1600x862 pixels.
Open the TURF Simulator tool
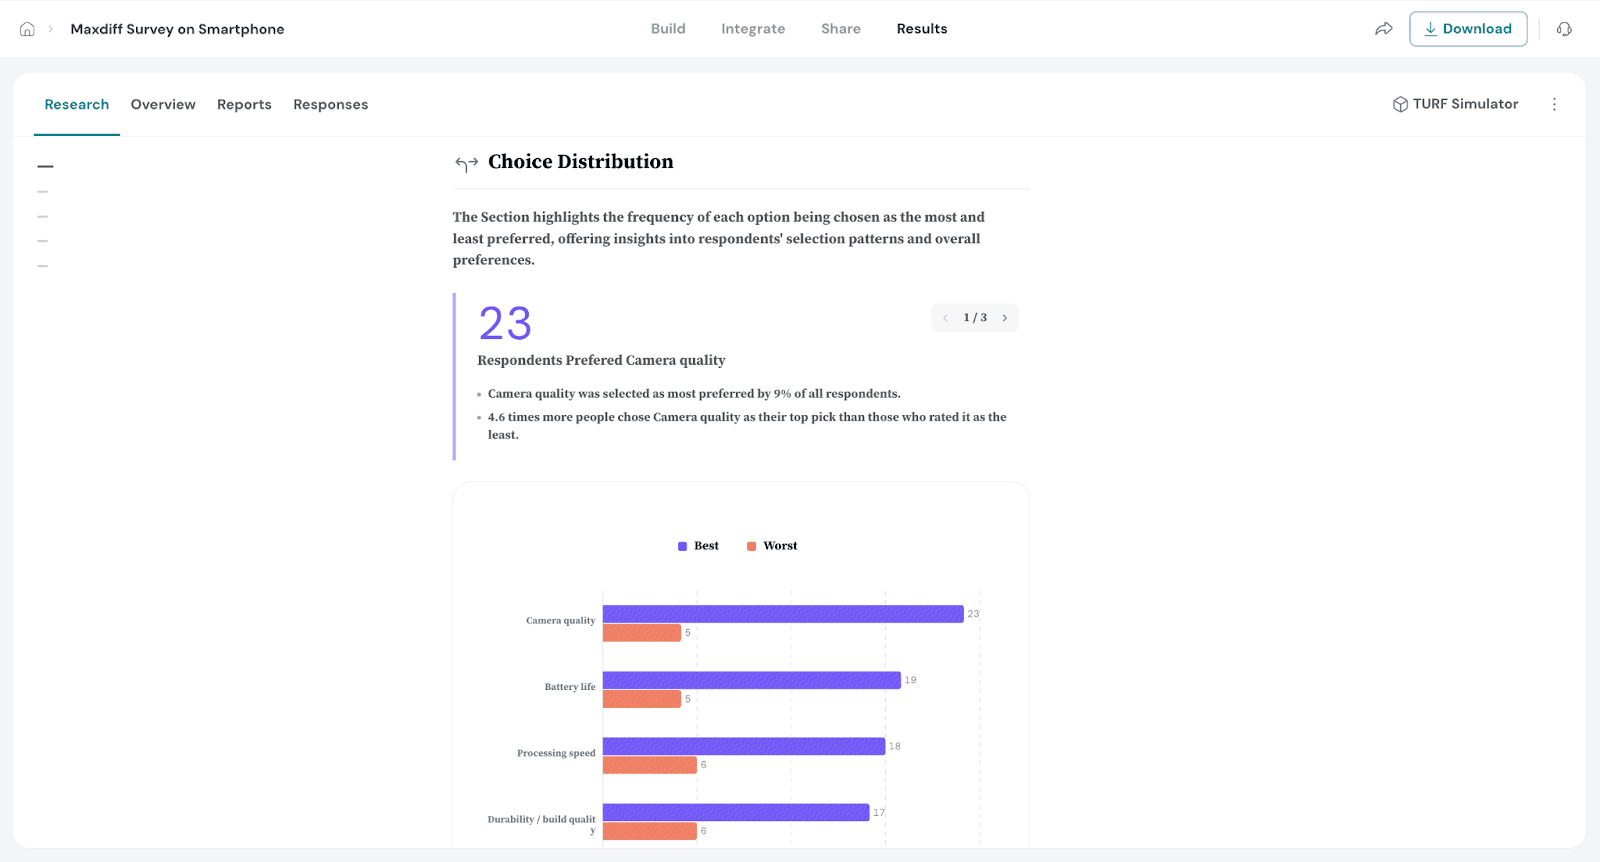1455,104
